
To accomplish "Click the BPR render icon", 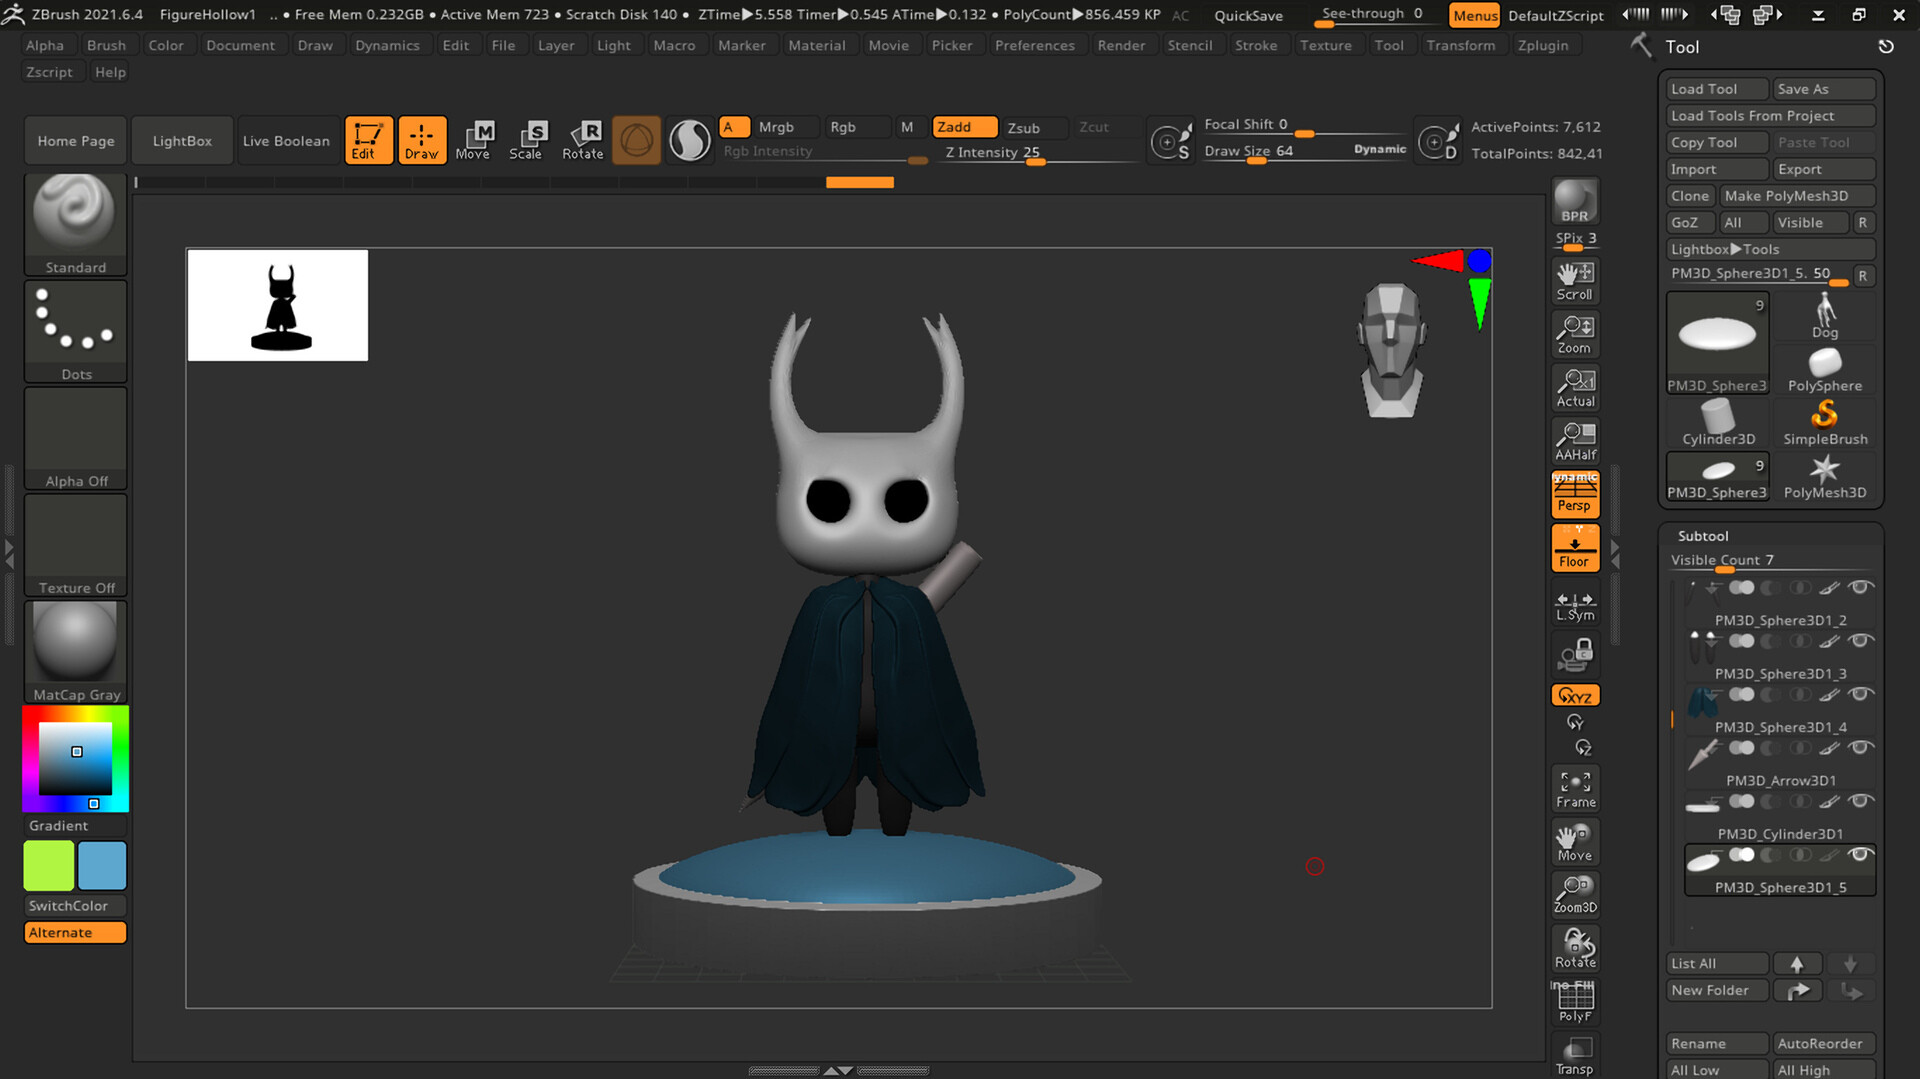I will [1574, 200].
